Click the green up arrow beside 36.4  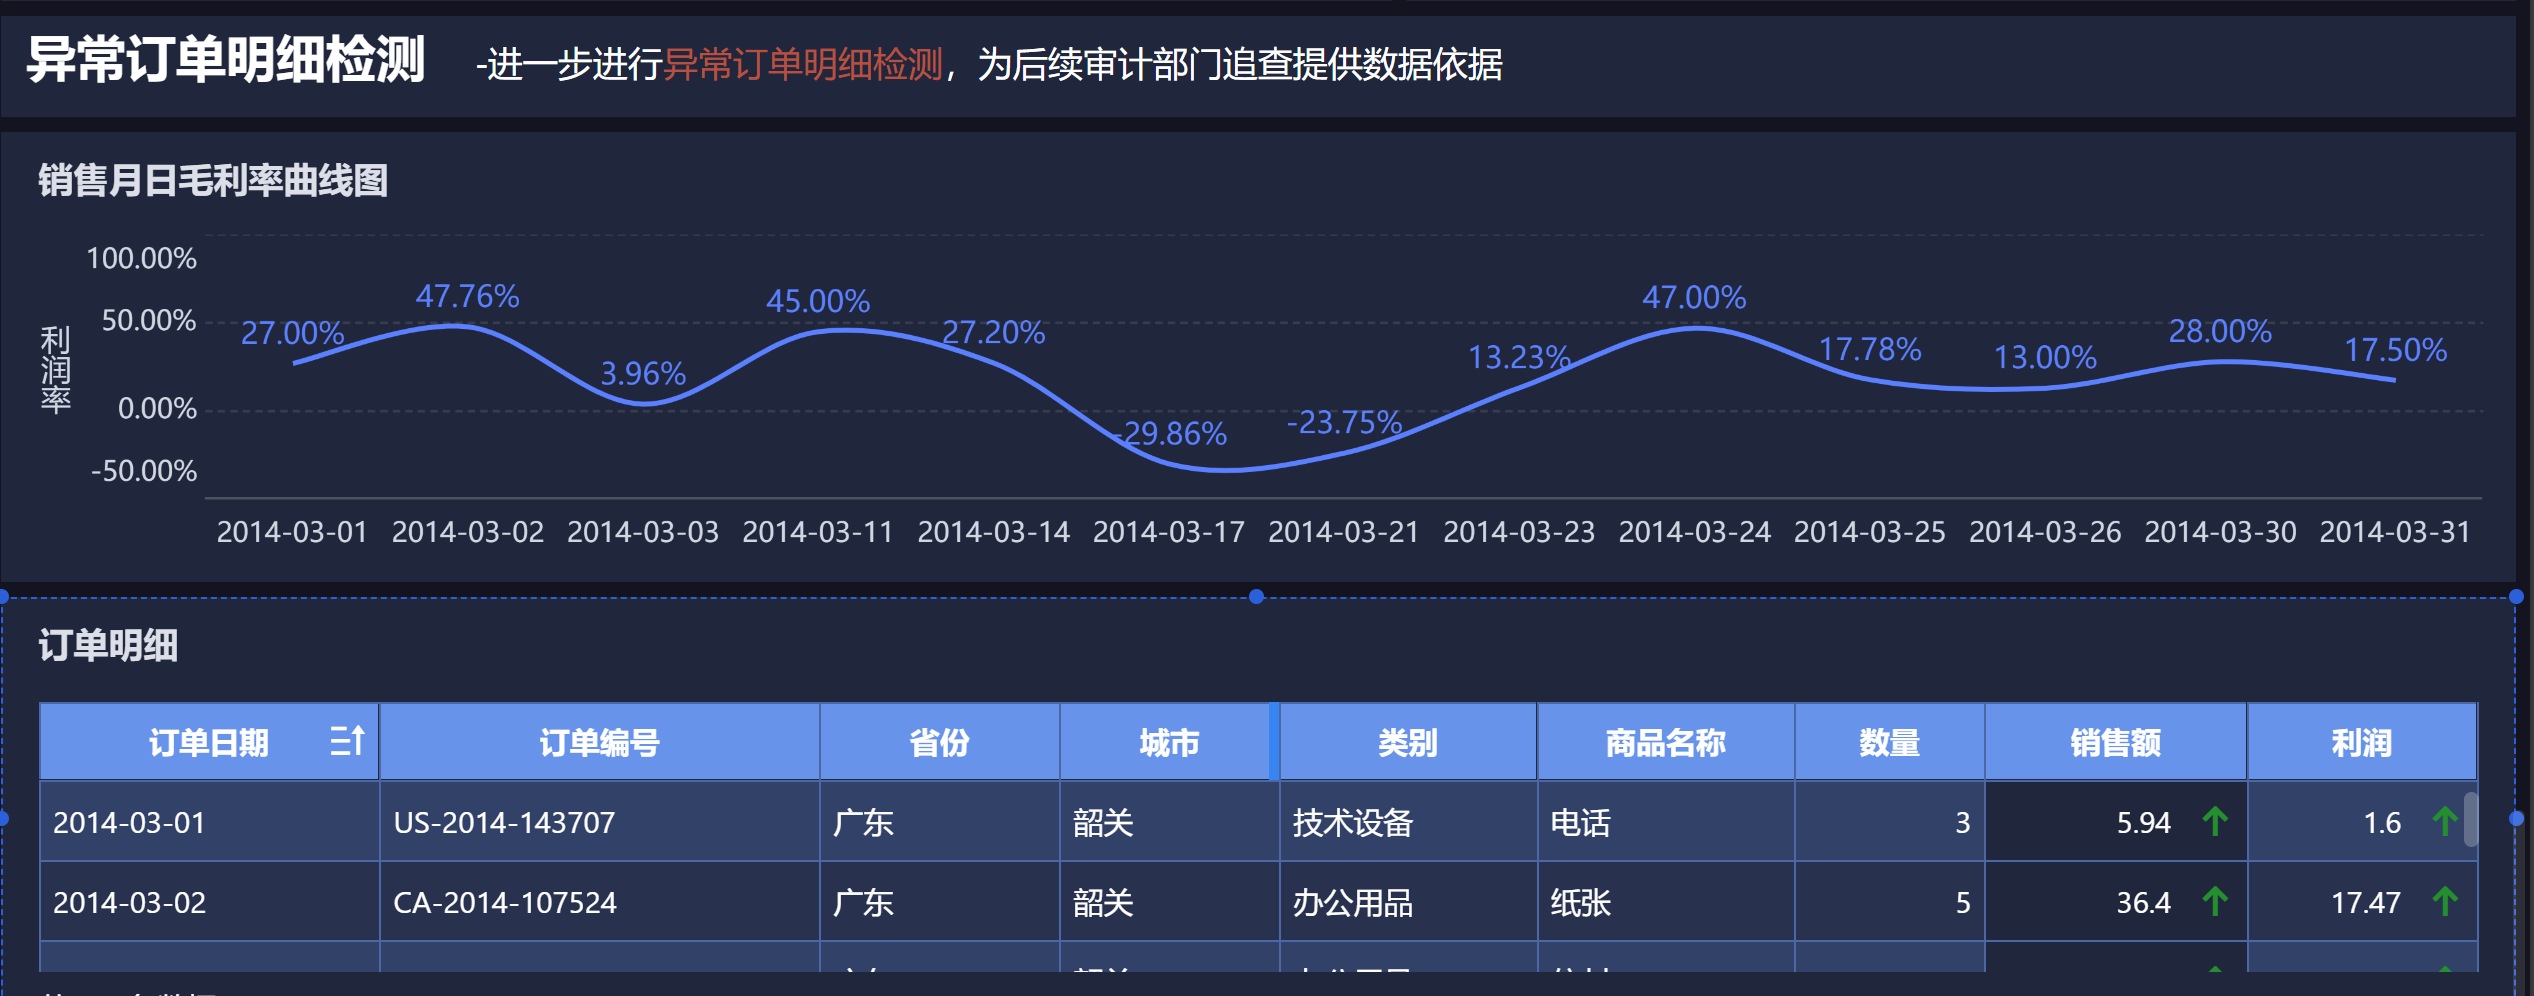pyautogui.click(x=2215, y=902)
